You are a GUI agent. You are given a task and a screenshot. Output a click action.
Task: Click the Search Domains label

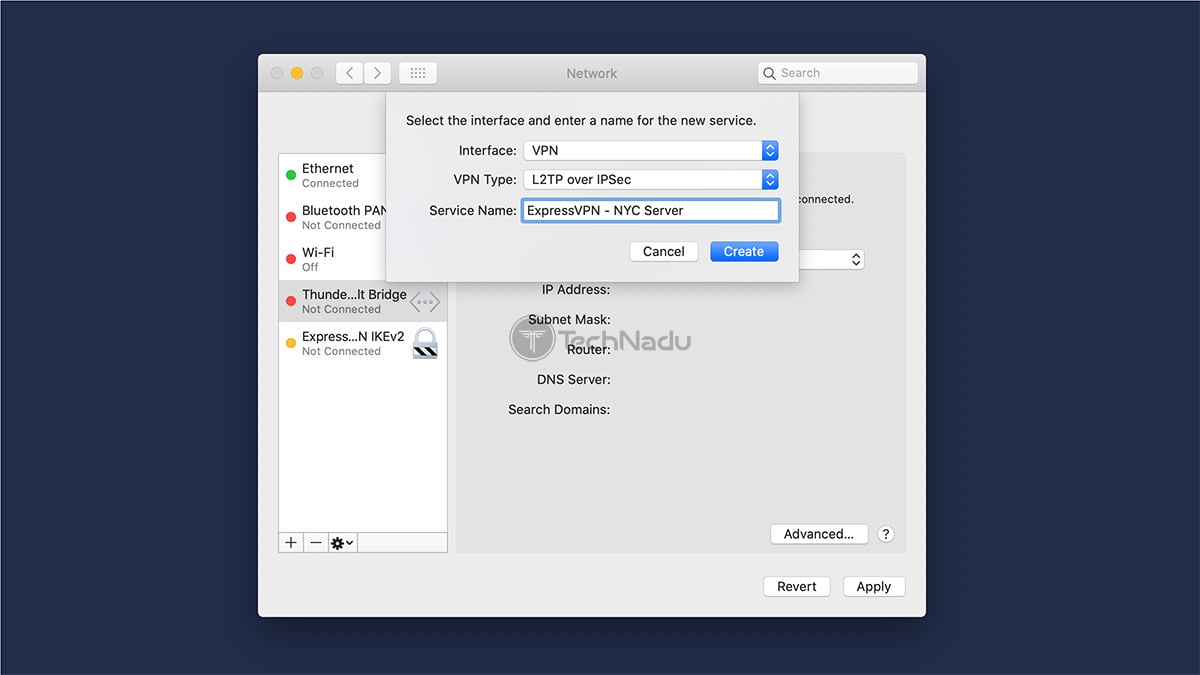point(559,410)
